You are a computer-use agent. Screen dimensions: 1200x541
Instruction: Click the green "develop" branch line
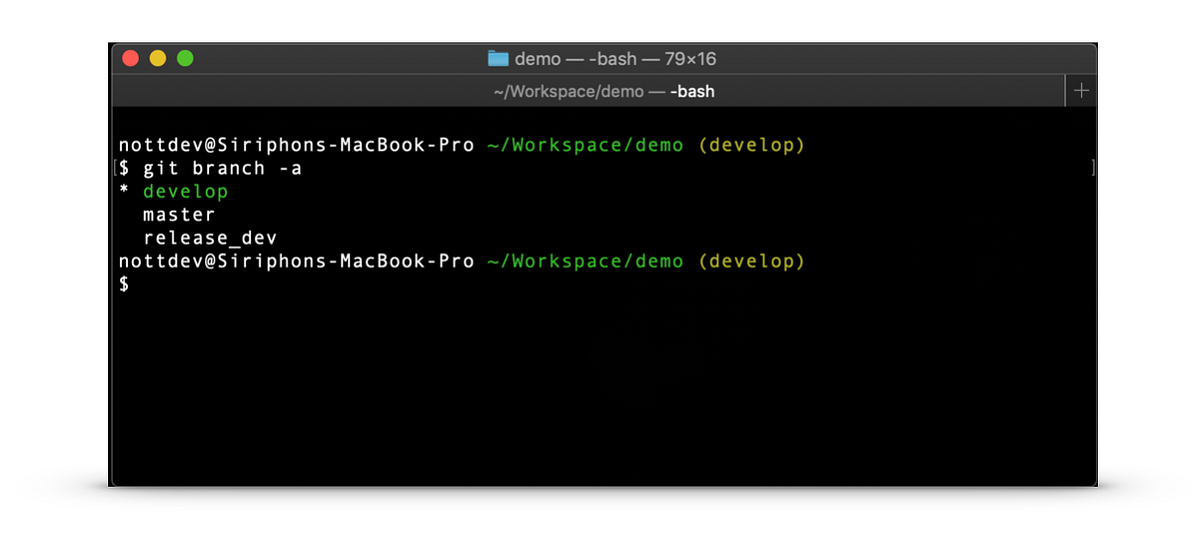(x=186, y=191)
